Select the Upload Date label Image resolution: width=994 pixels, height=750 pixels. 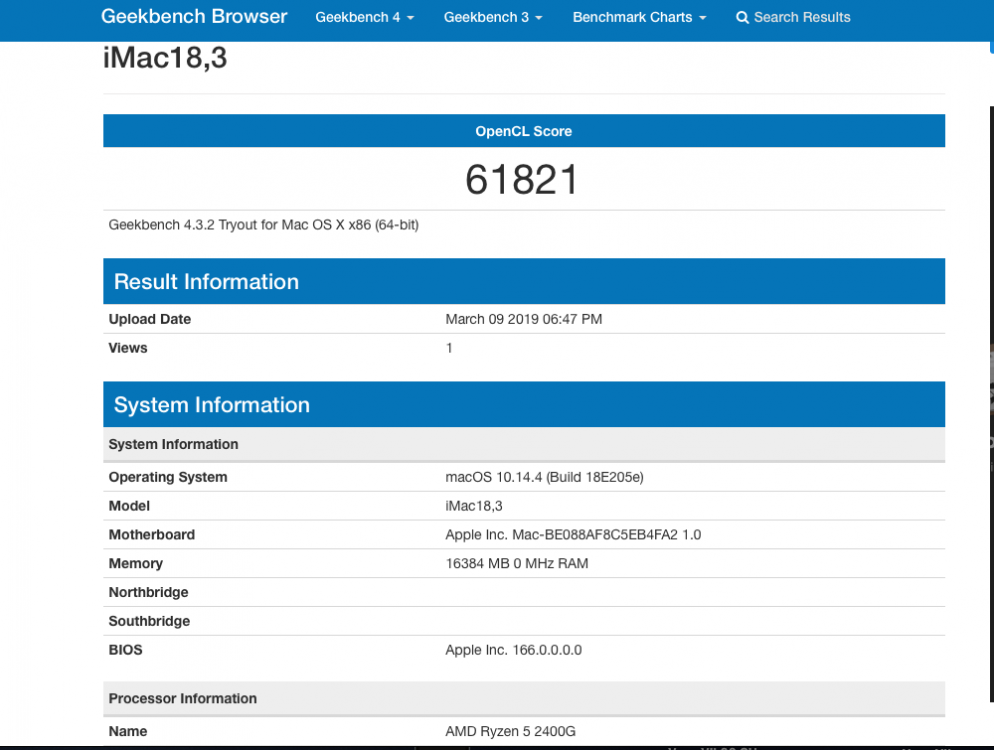click(x=150, y=319)
